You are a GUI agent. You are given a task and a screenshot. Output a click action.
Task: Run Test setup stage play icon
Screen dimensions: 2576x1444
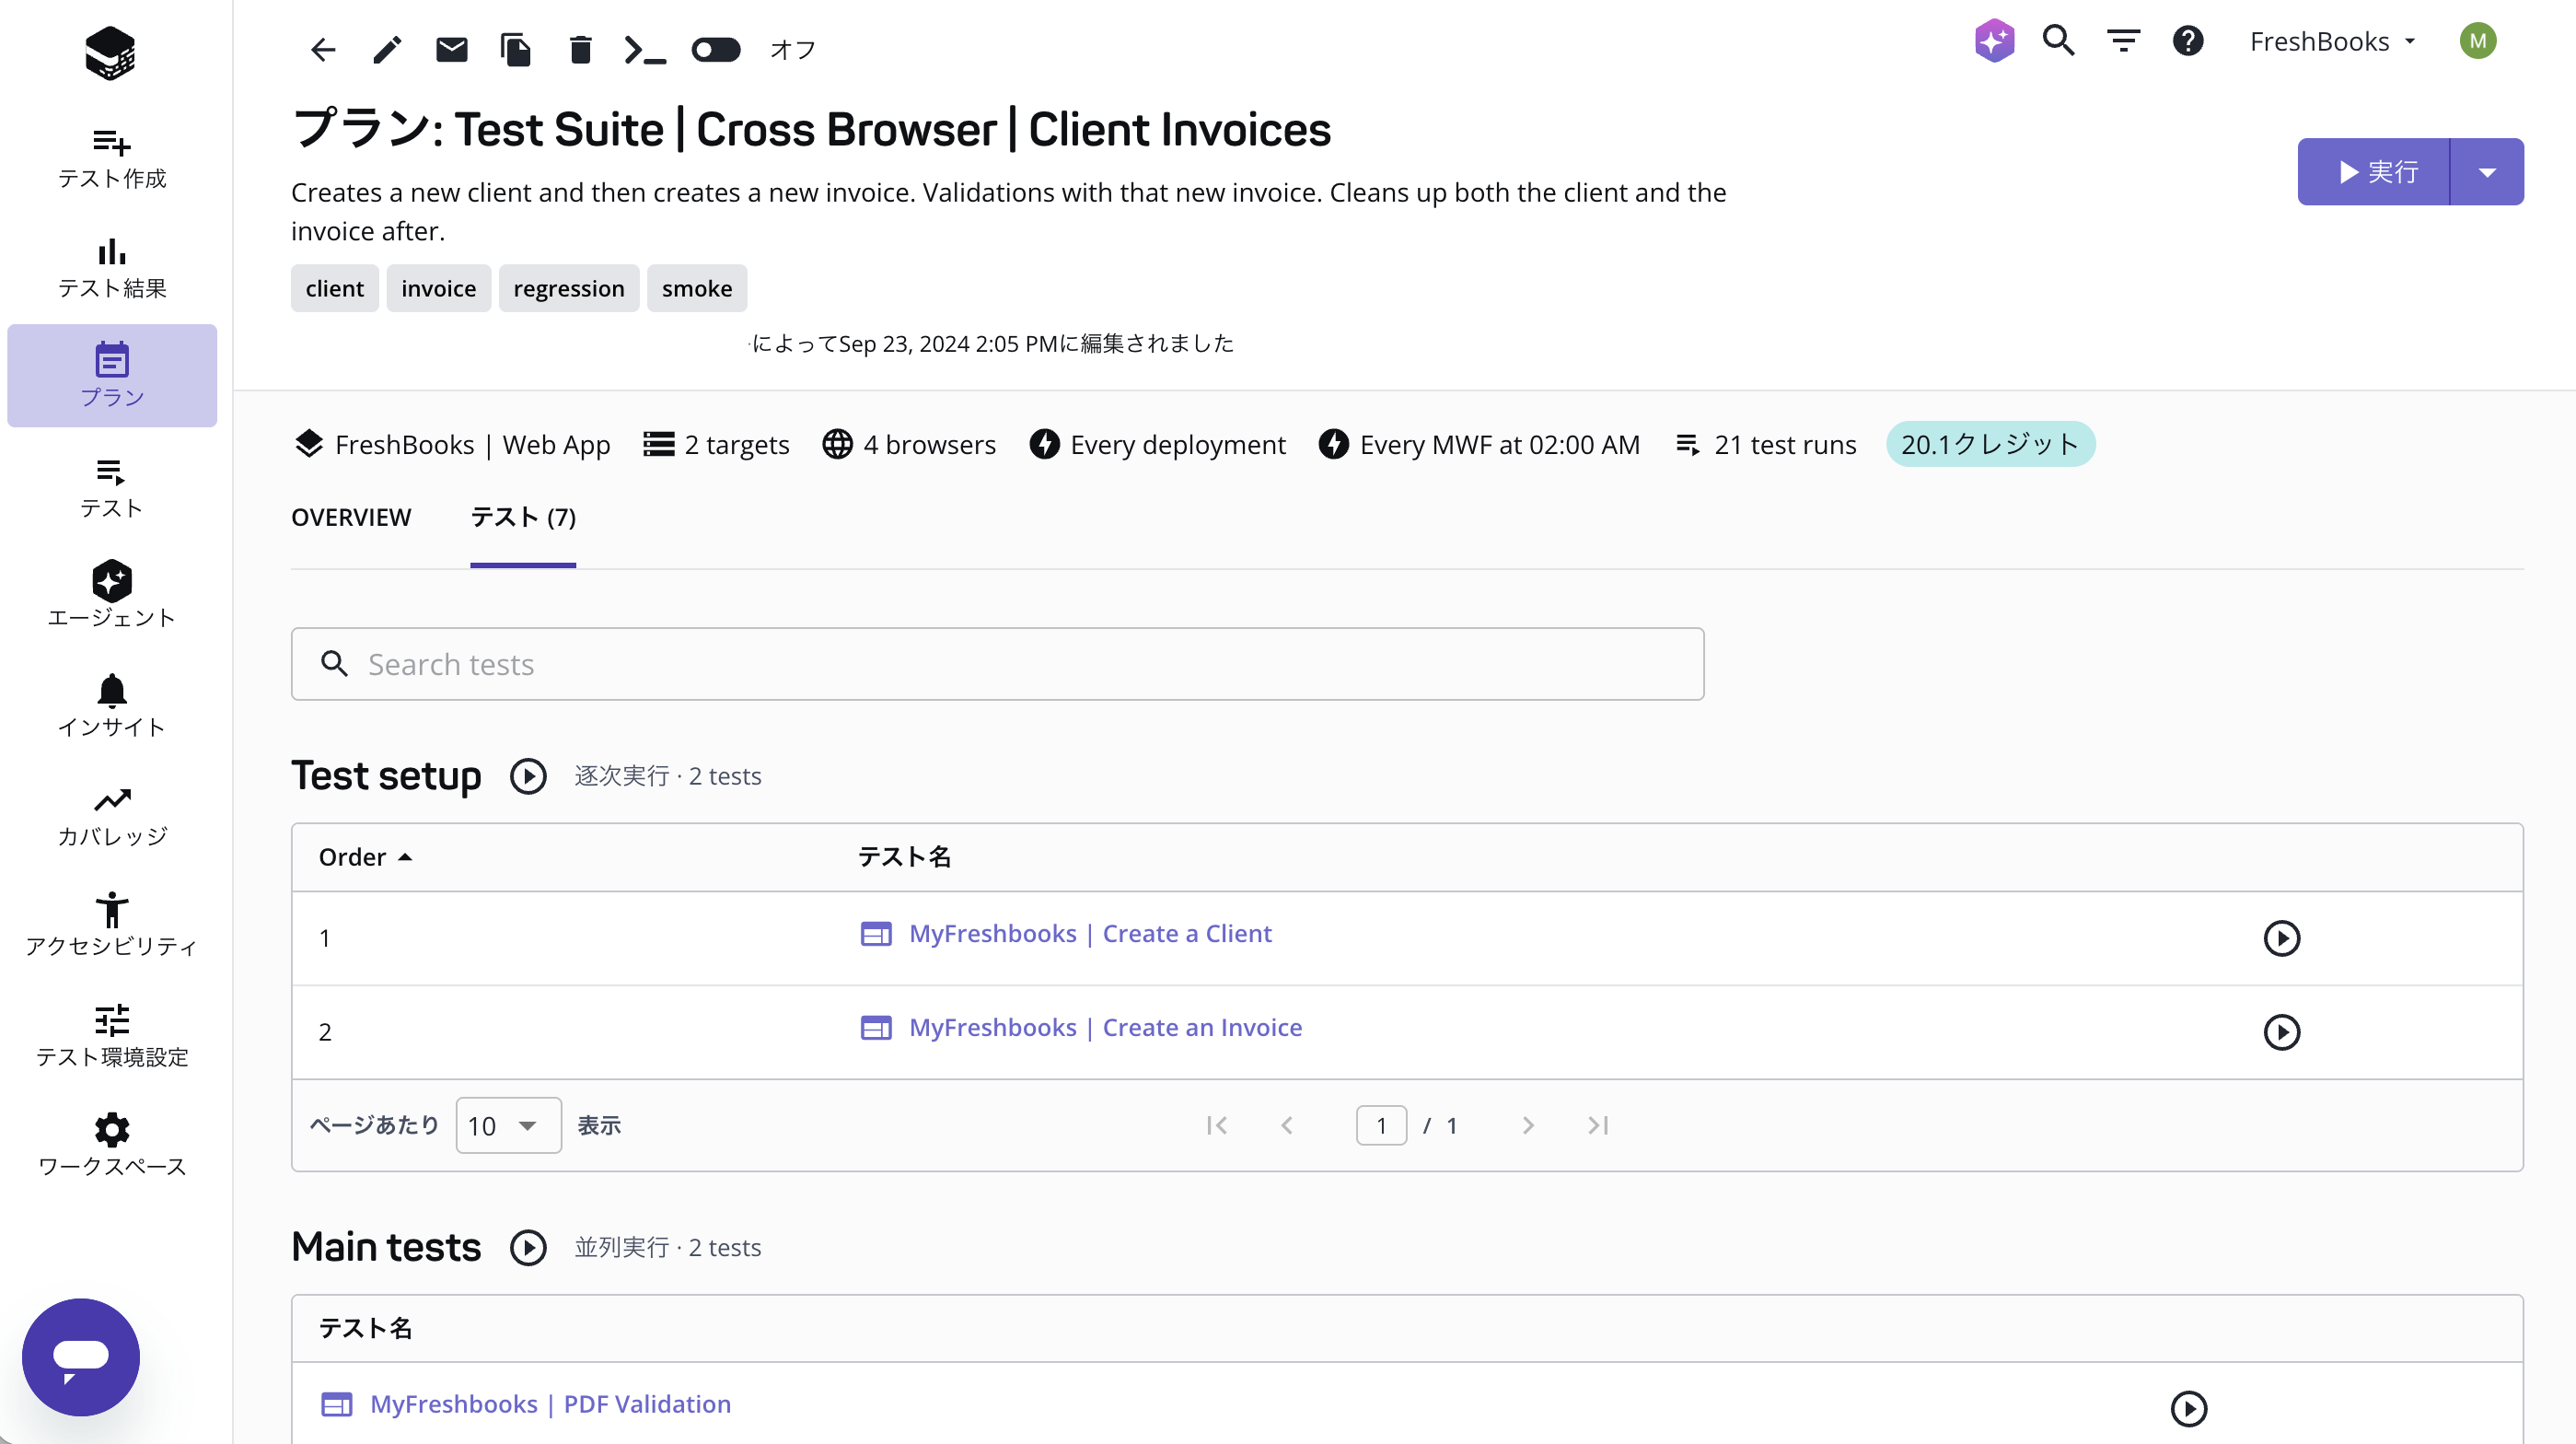pyautogui.click(x=528, y=776)
